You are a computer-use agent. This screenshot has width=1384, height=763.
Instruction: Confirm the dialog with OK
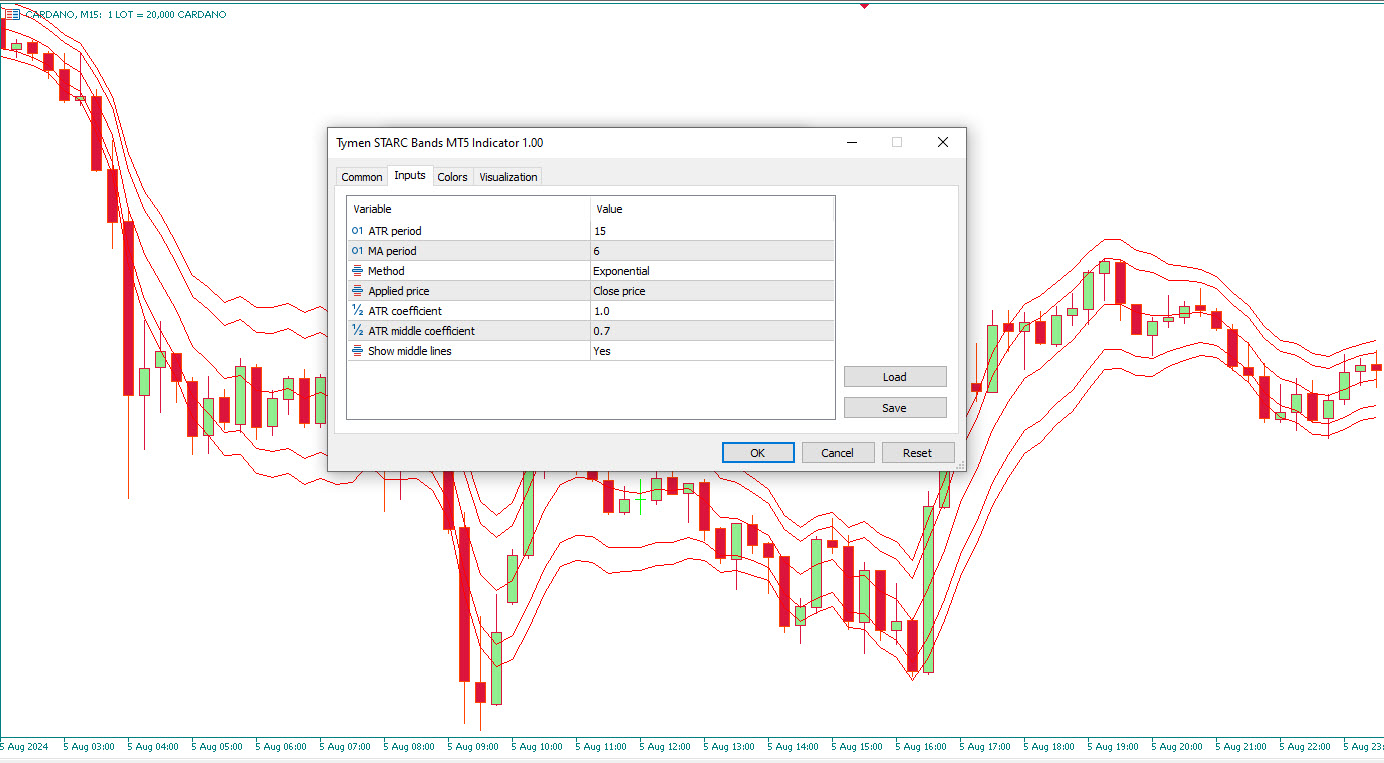click(758, 453)
